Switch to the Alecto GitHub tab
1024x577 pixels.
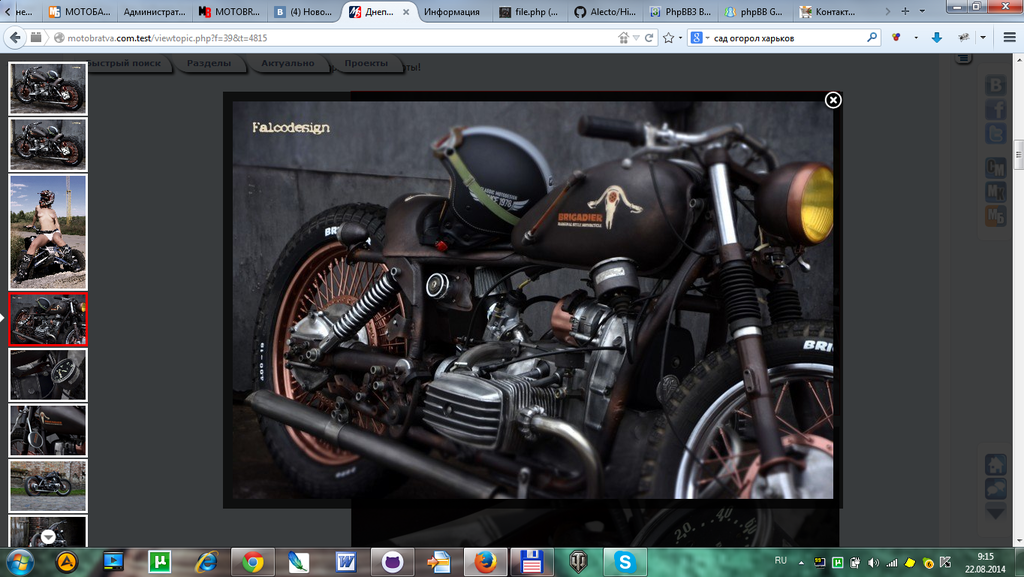[605, 12]
